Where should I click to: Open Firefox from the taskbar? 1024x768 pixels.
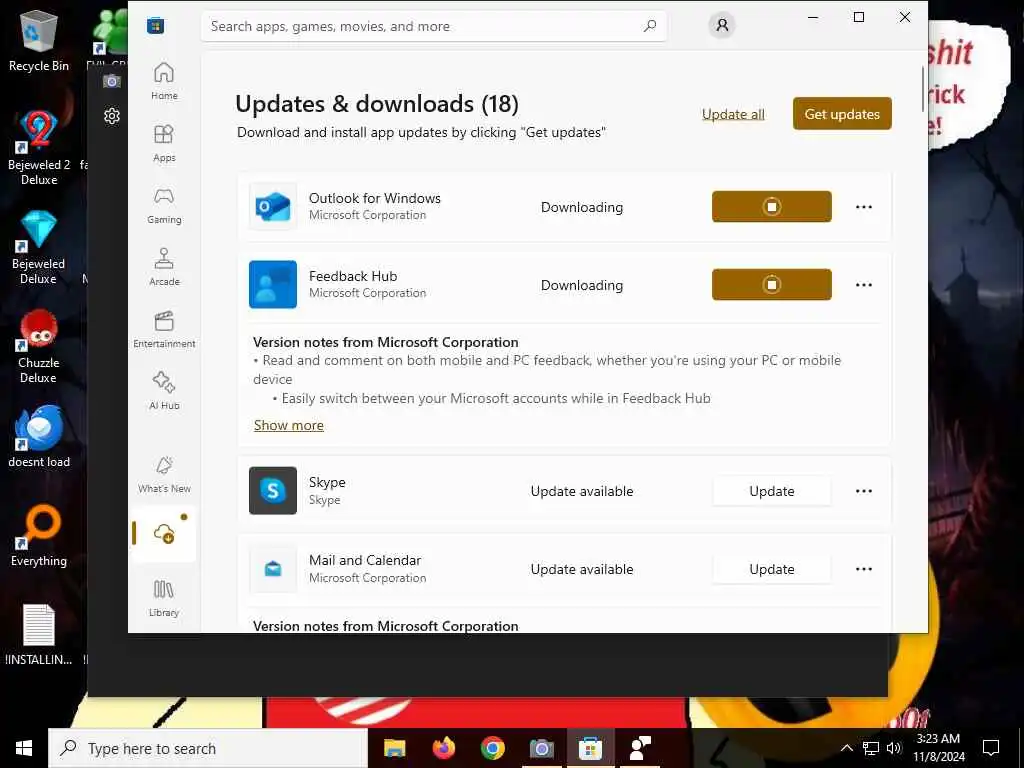tap(444, 748)
